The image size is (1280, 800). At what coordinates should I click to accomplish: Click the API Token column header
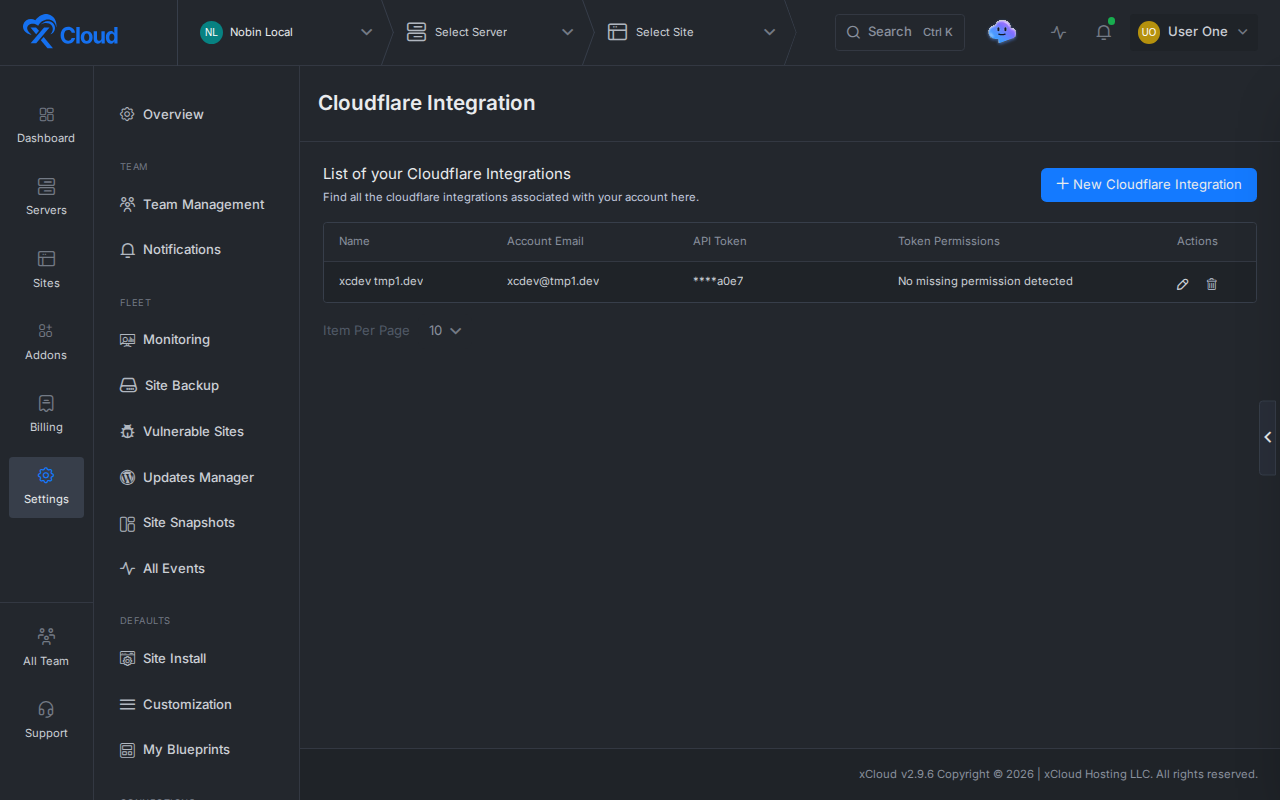[720, 241]
